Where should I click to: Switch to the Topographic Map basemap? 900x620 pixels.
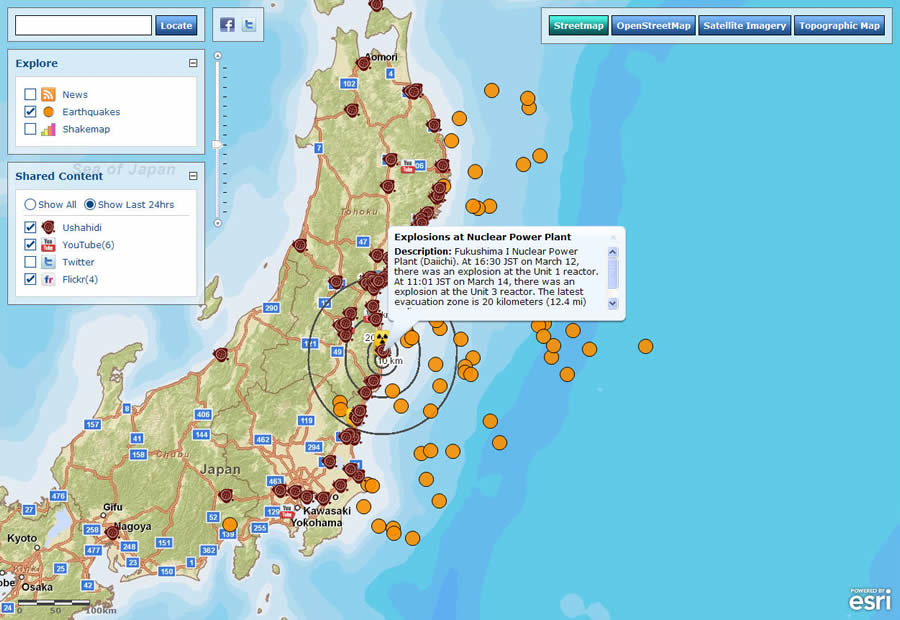(x=840, y=25)
